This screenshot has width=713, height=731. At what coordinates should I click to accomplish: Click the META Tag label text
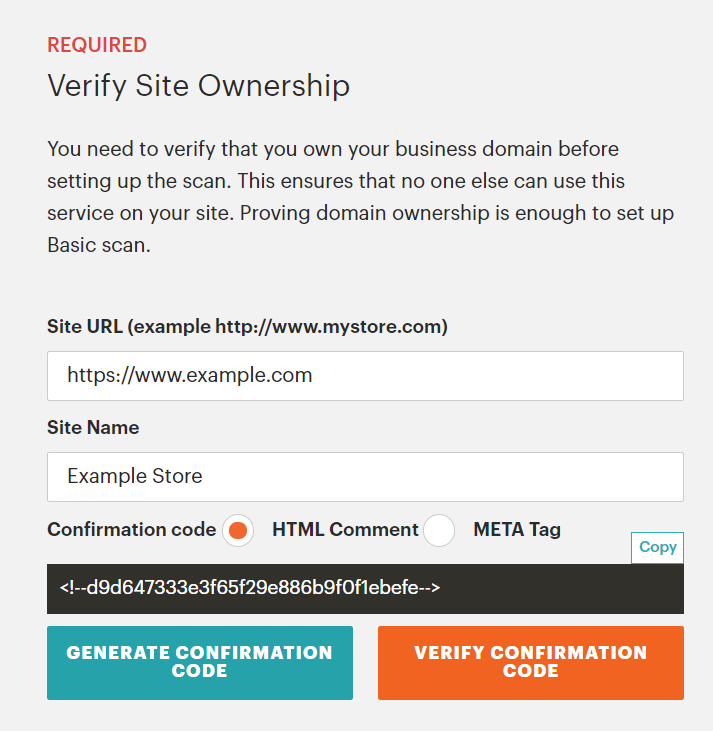pos(517,530)
